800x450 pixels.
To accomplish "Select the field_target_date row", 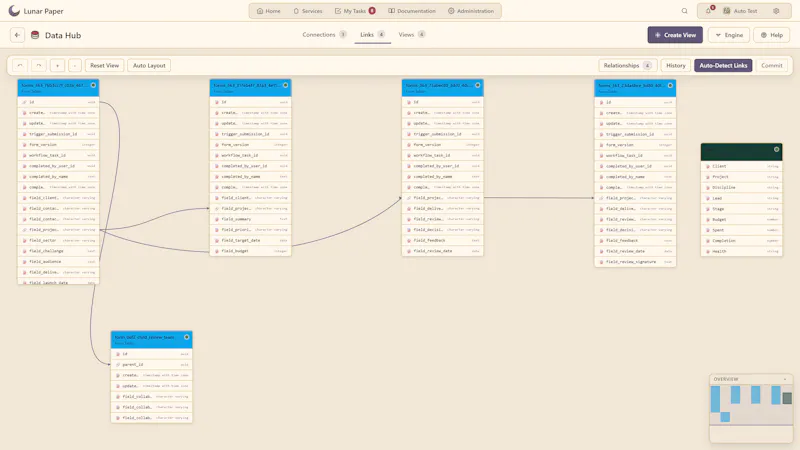I will click(x=251, y=240).
